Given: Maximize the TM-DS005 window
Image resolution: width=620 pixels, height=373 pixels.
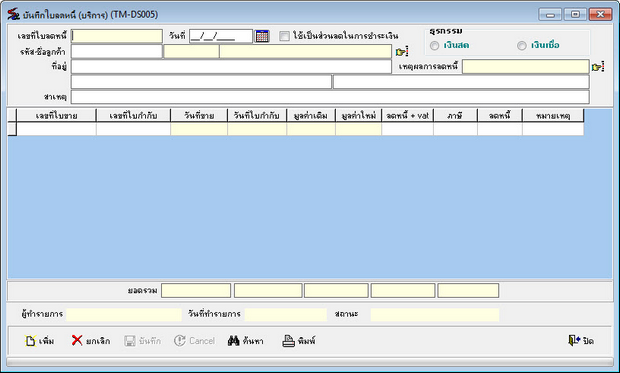Looking at the screenshot, I should tap(575, 14).
